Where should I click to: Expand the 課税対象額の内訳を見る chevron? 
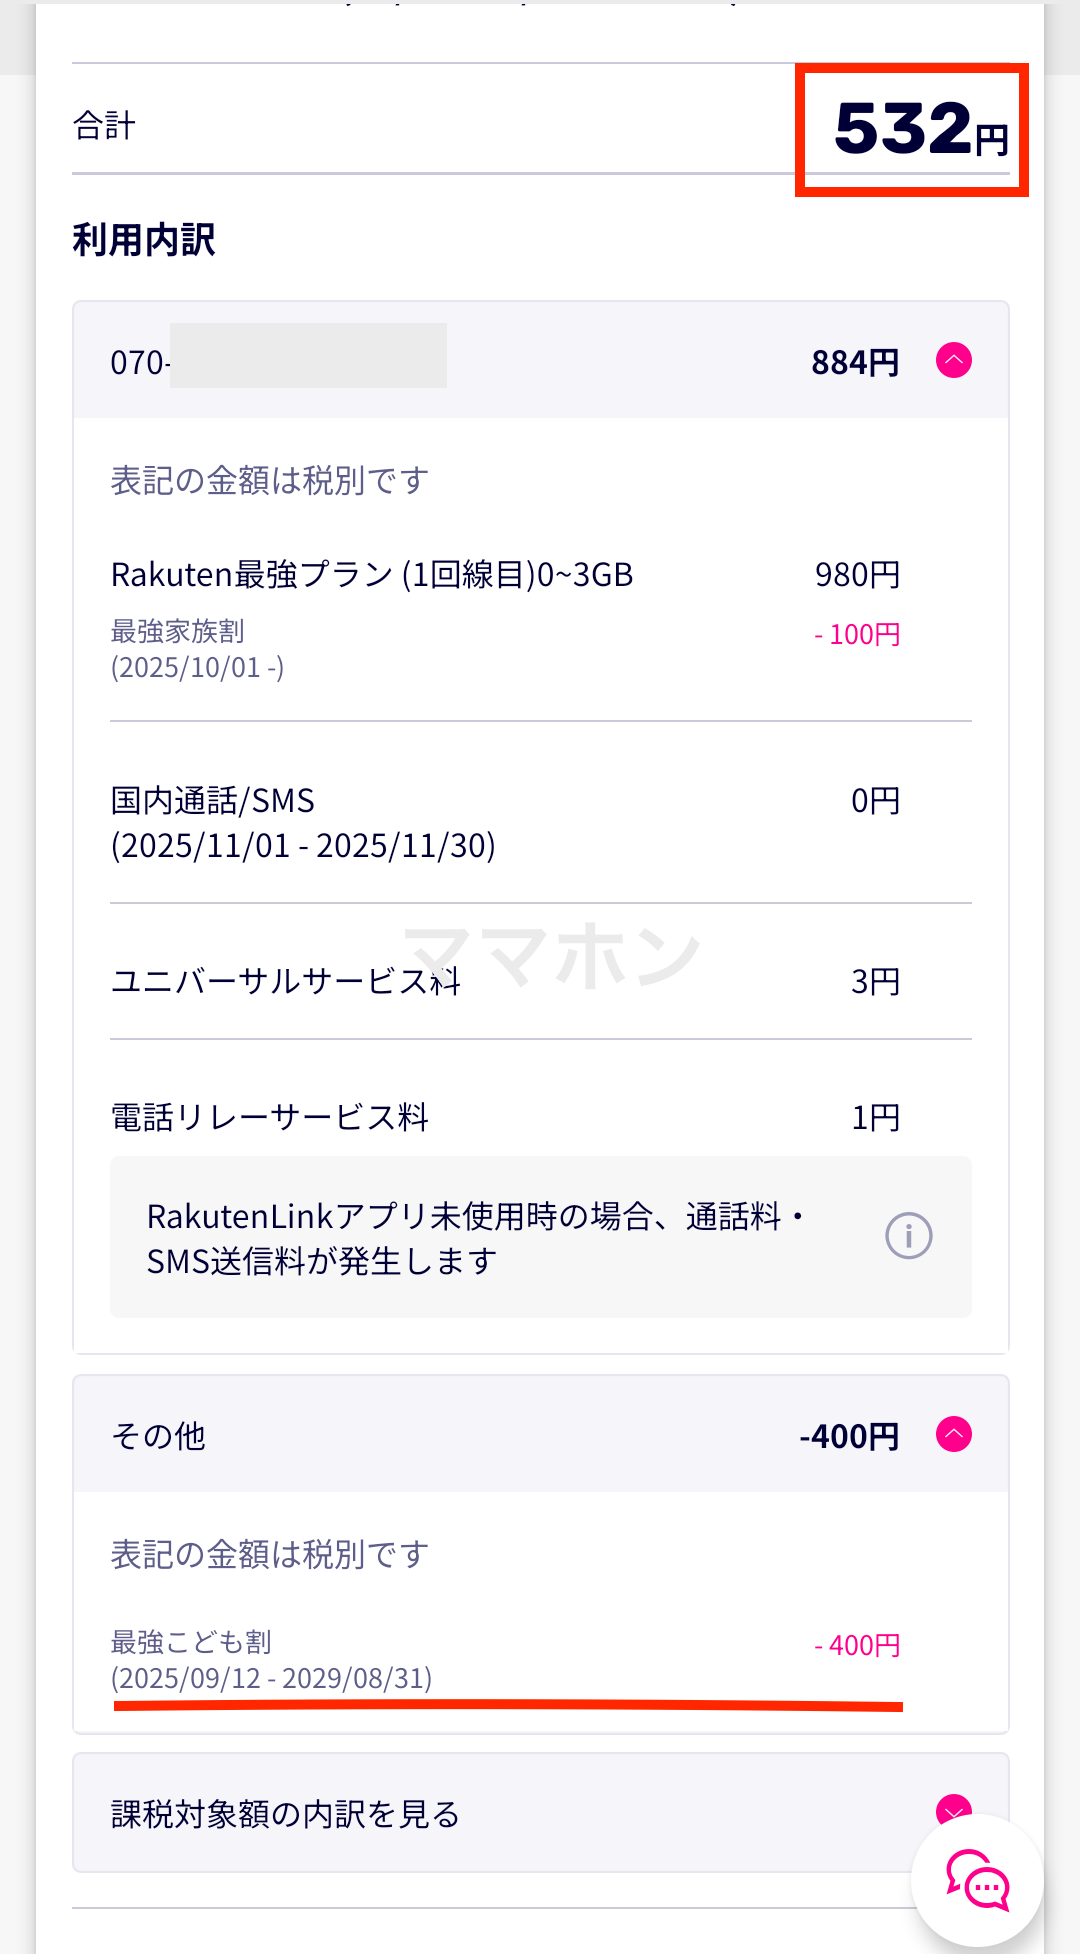952,1806
